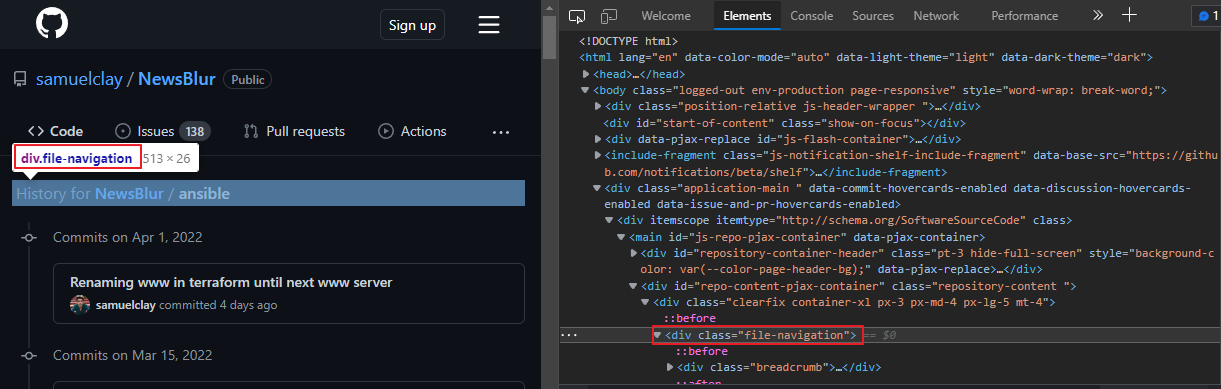This screenshot has width=1221, height=389.
Task: Expand the head element node
Action: click(588, 74)
